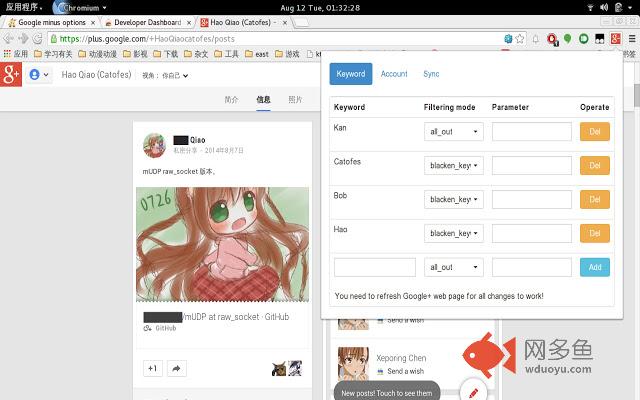Delete the Hao keyword
640x400 pixels.
[x=595, y=233]
